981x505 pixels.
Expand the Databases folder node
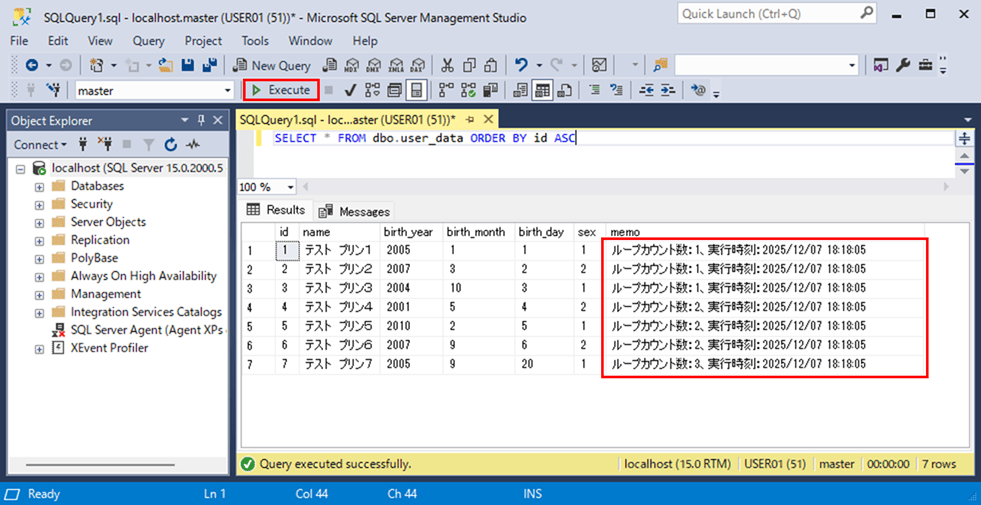[39, 186]
